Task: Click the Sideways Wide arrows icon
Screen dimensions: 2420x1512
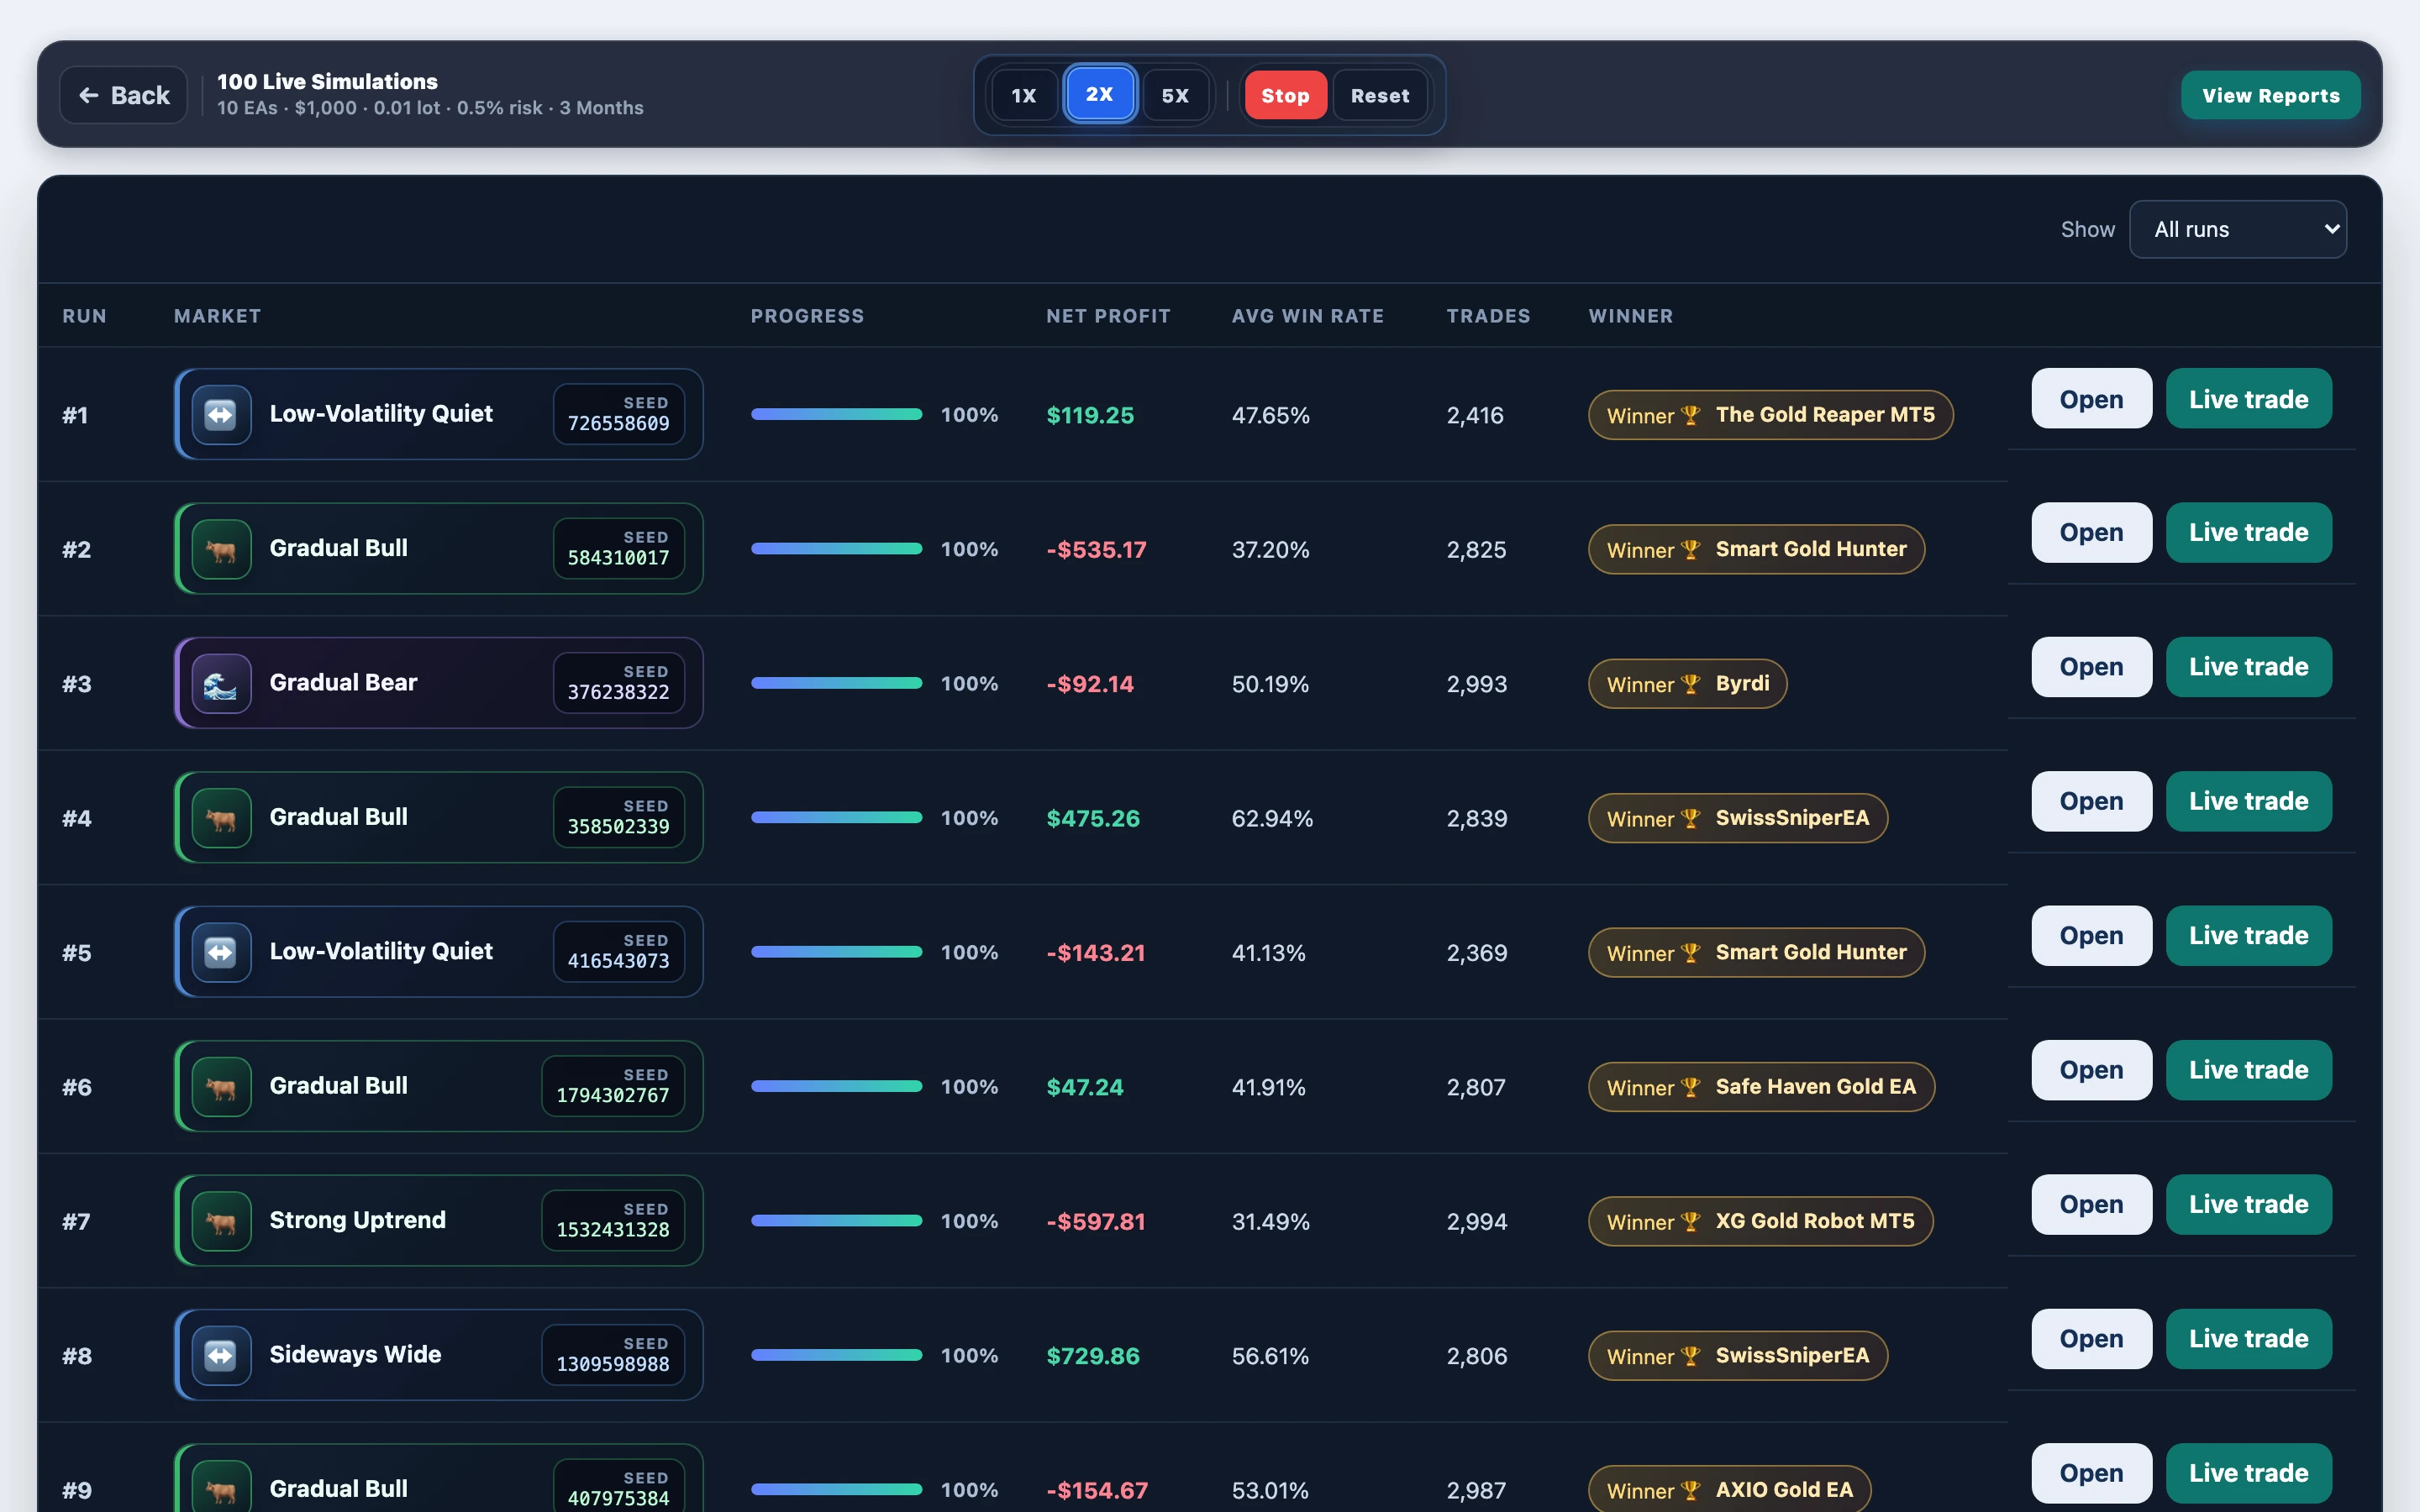Action: coord(221,1355)
